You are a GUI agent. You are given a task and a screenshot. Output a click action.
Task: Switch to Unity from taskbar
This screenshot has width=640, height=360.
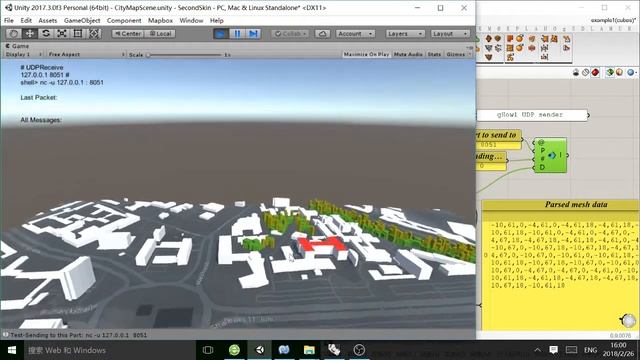click(x=260, y=350)
